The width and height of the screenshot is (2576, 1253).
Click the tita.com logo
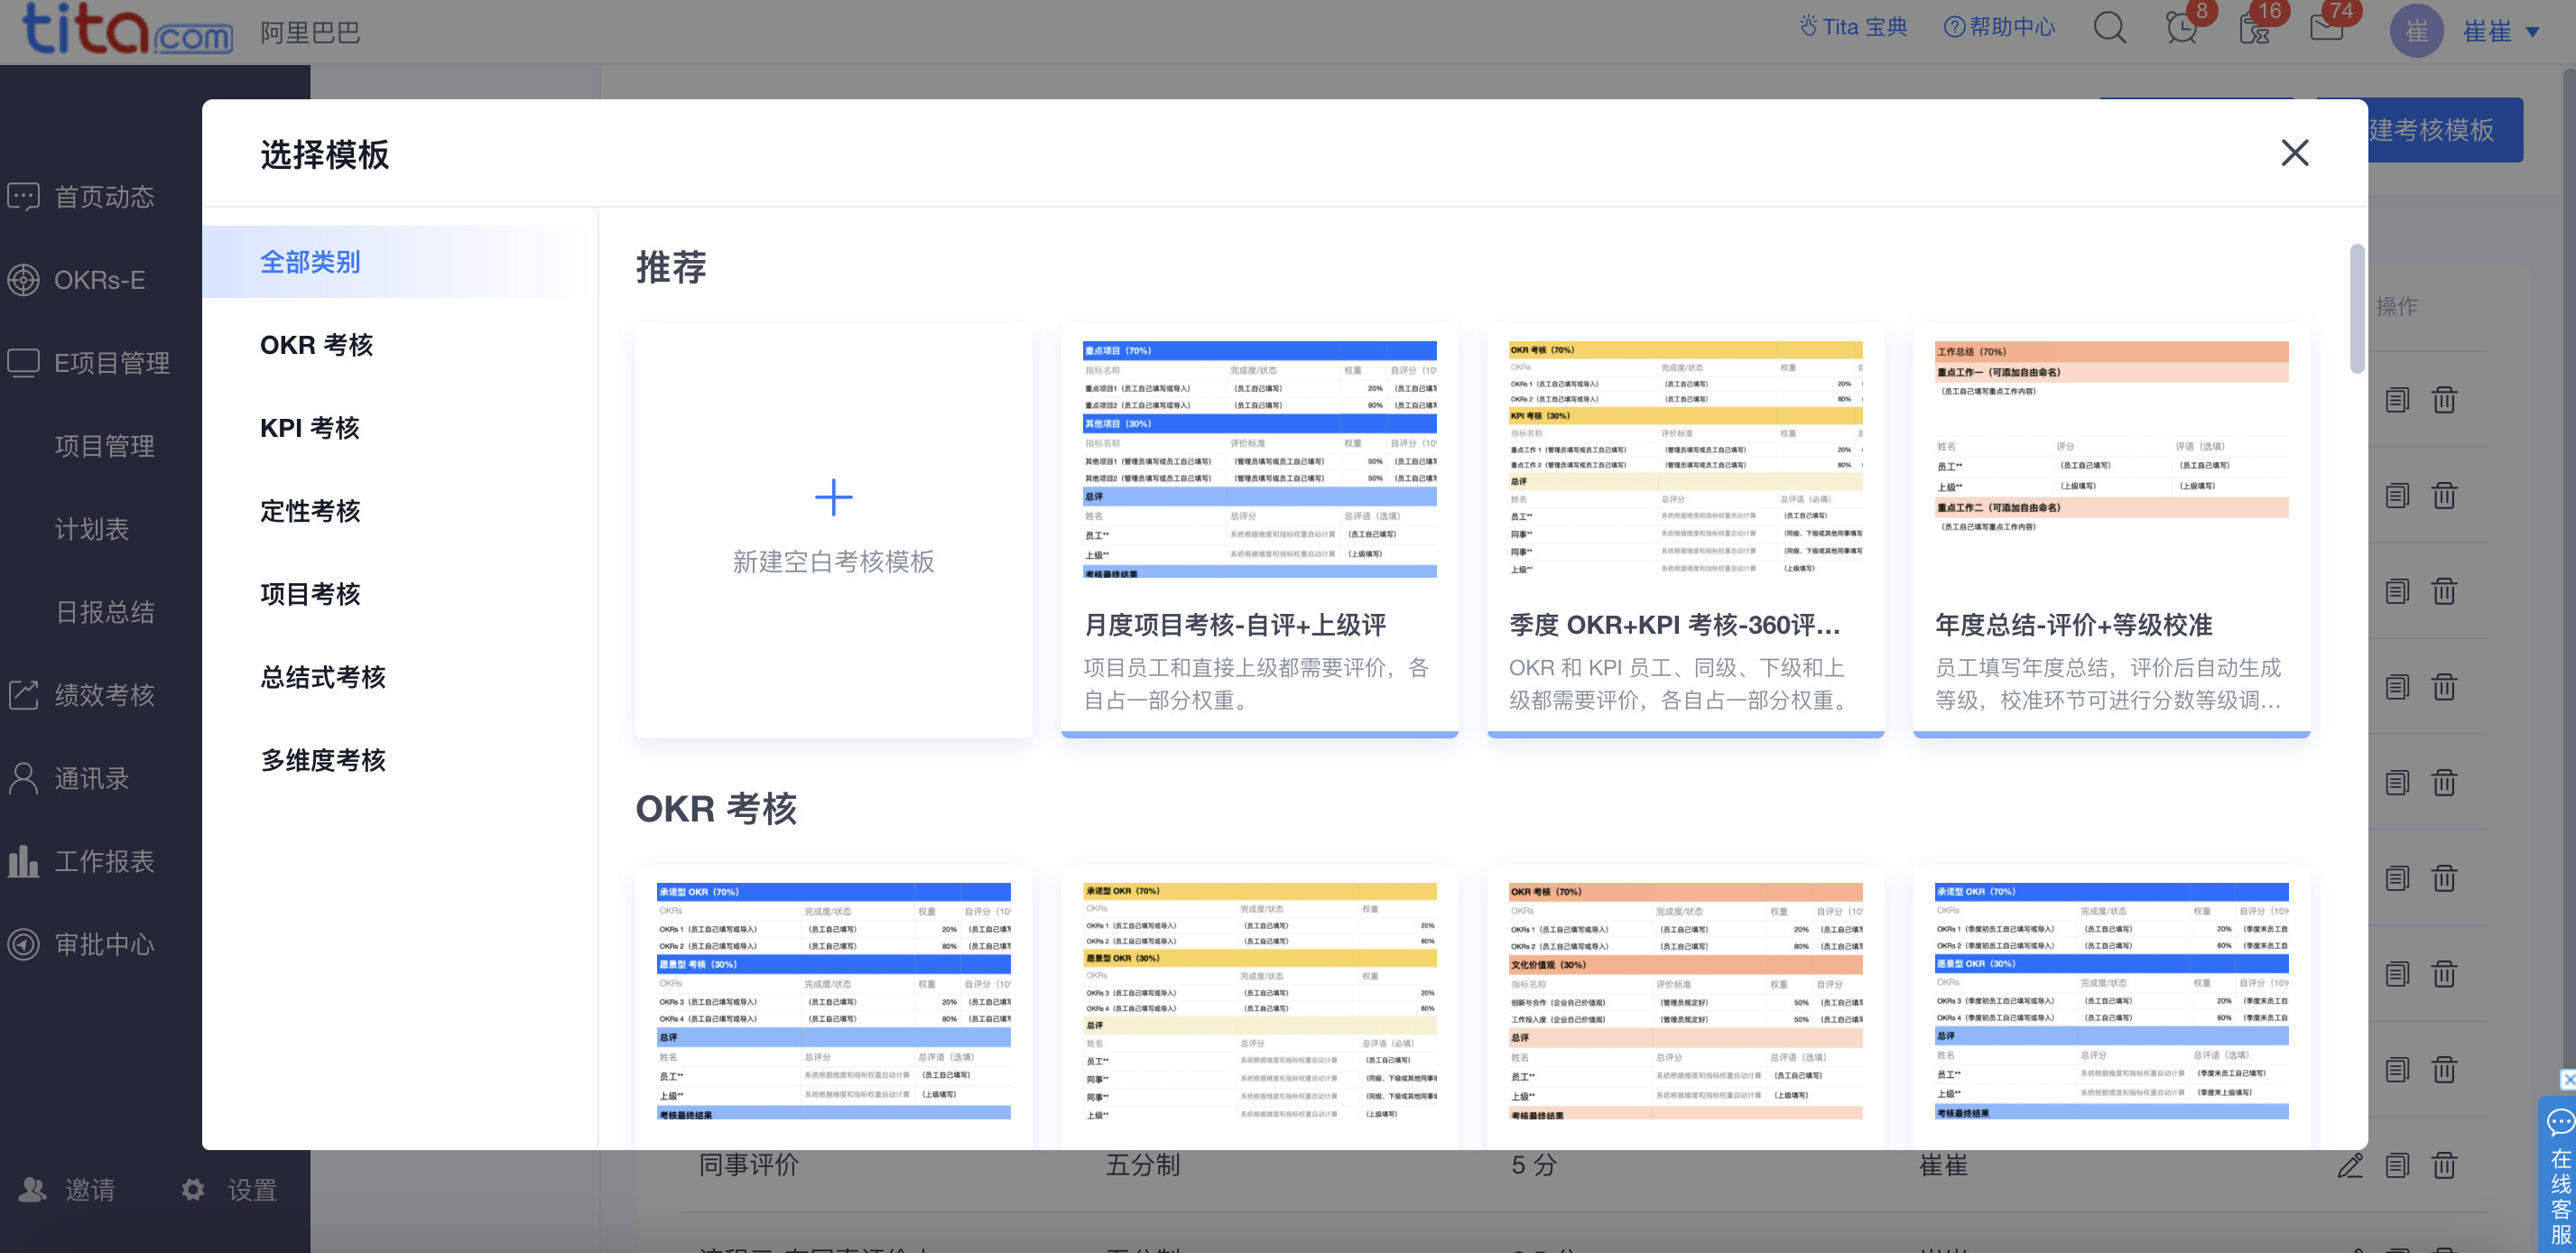click(127, 29)
